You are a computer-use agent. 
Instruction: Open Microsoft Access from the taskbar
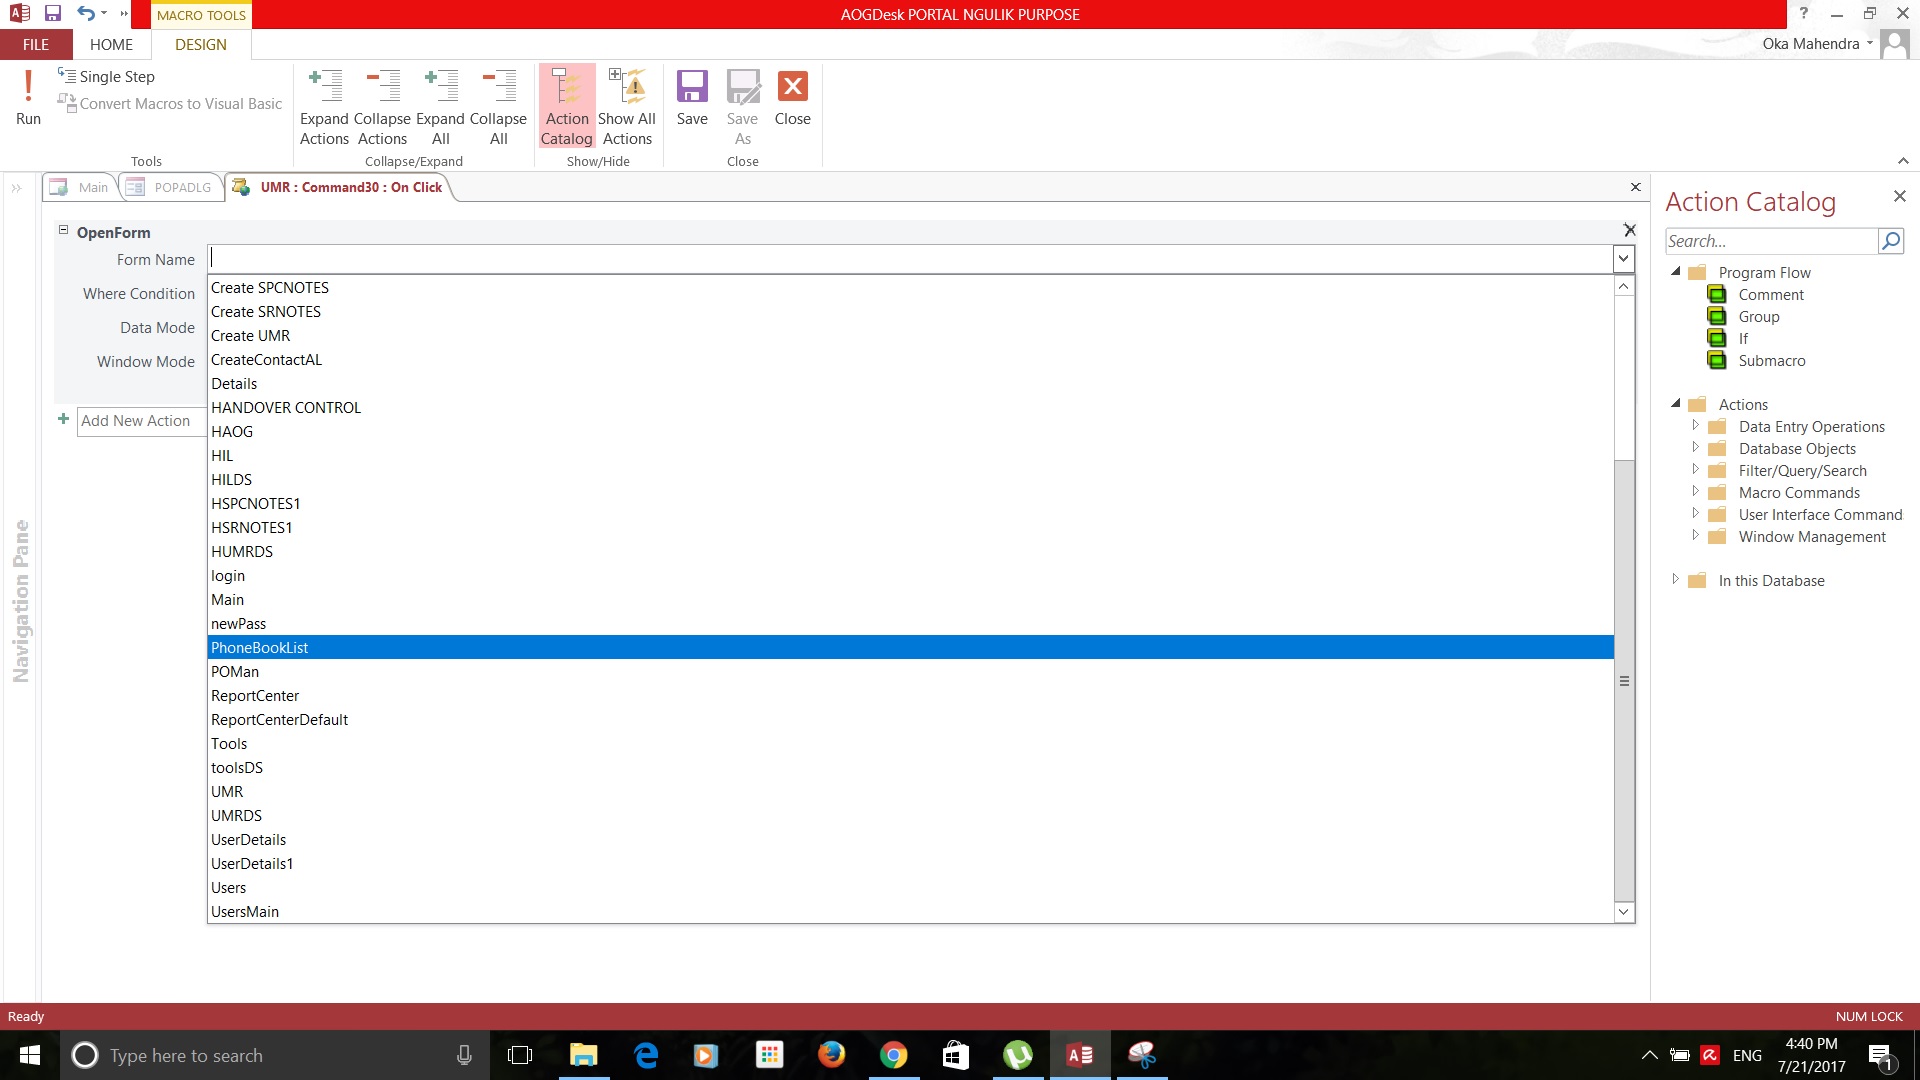[1079, 1054]
